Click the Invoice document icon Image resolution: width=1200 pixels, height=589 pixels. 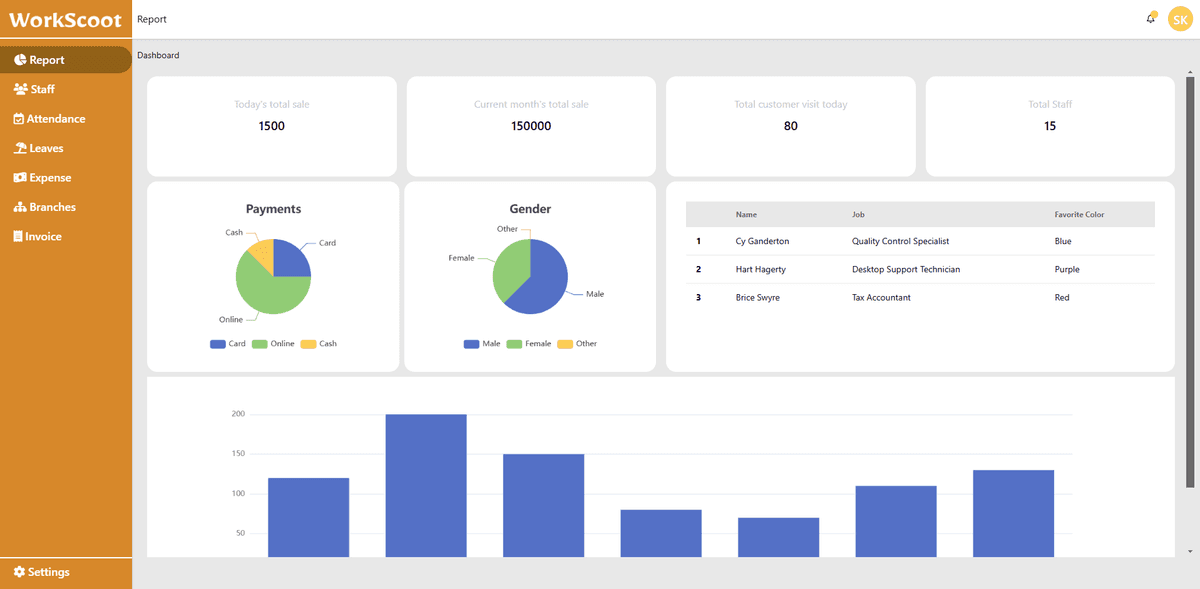18,237
